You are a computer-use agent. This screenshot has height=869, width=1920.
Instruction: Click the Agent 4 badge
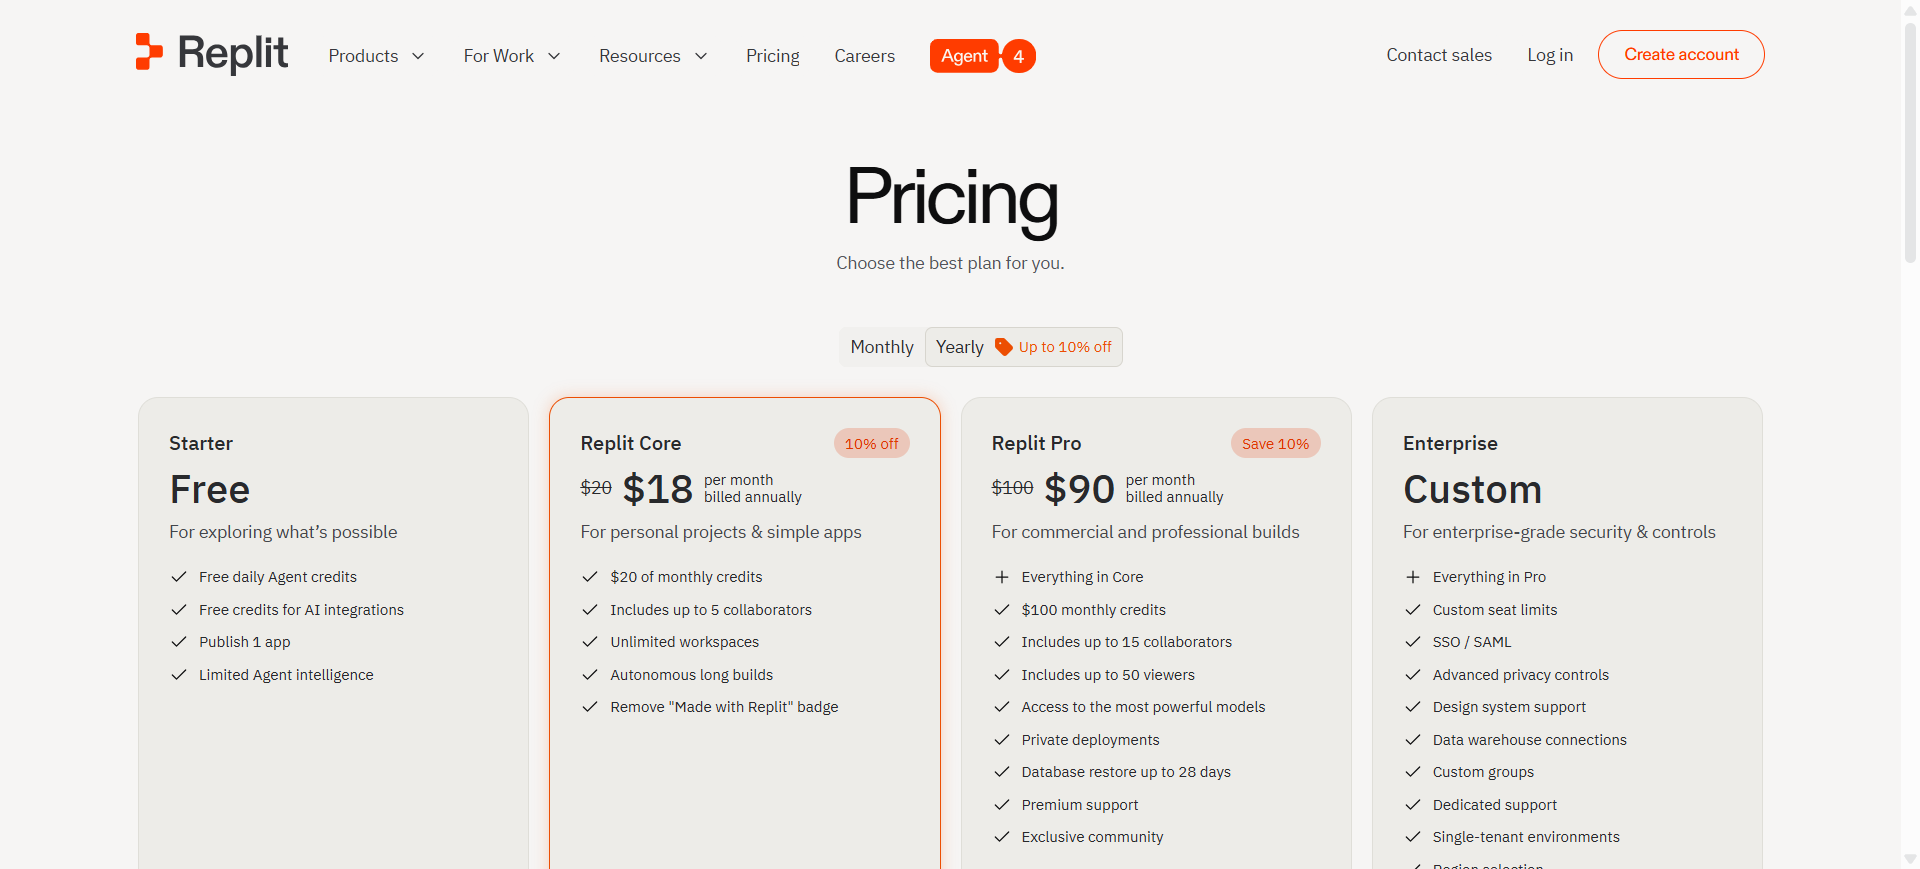click(982, 56)
